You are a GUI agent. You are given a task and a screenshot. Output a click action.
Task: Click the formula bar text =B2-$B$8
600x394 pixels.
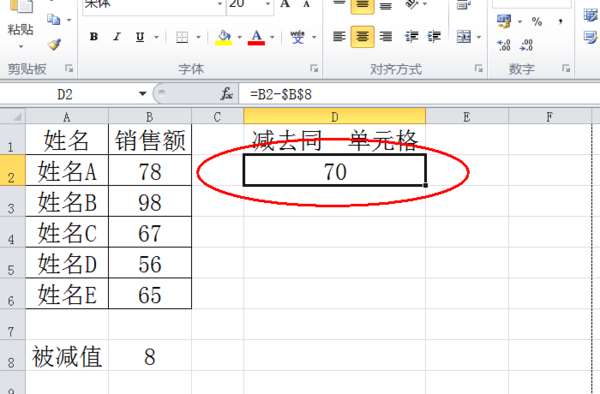coord(281,94)
